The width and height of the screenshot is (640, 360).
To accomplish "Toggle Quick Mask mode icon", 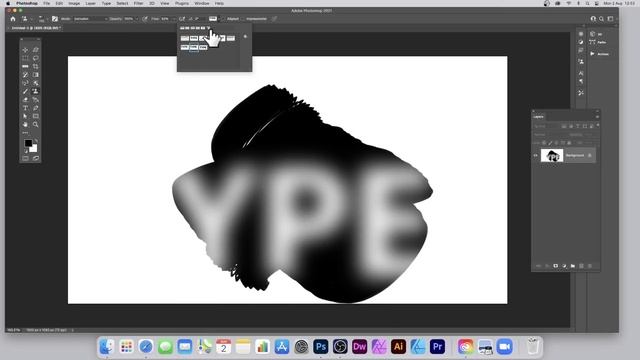I will [x=25, y=158].
